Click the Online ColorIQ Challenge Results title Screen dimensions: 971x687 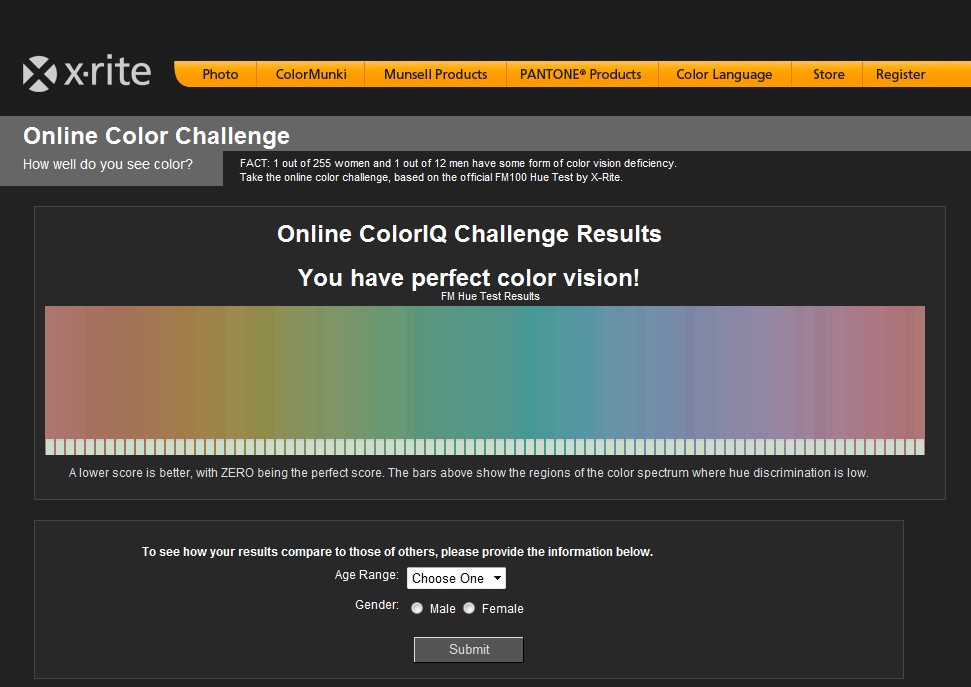point(469,234)
